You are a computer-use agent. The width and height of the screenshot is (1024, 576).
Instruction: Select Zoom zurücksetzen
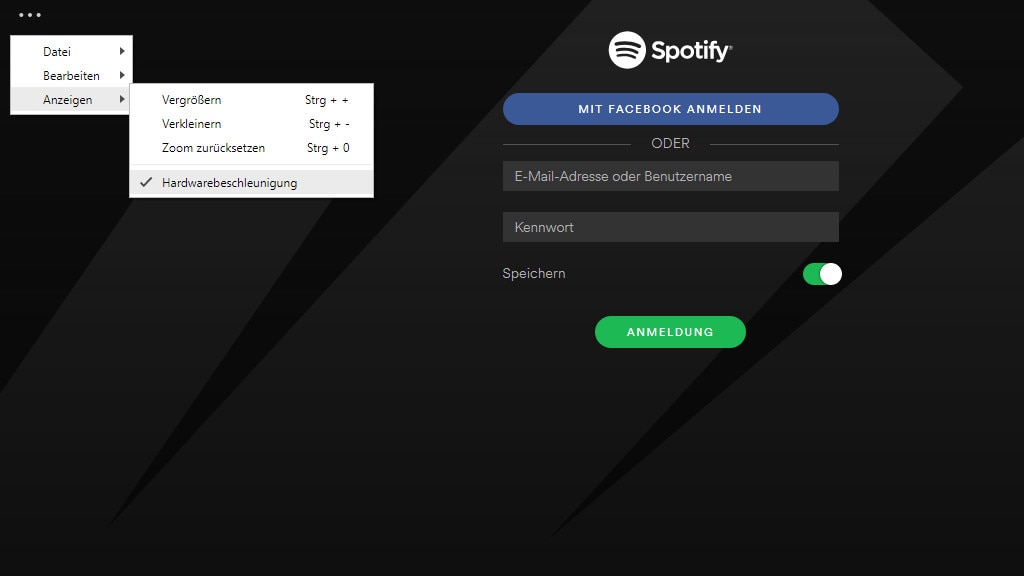coord(251,148)
